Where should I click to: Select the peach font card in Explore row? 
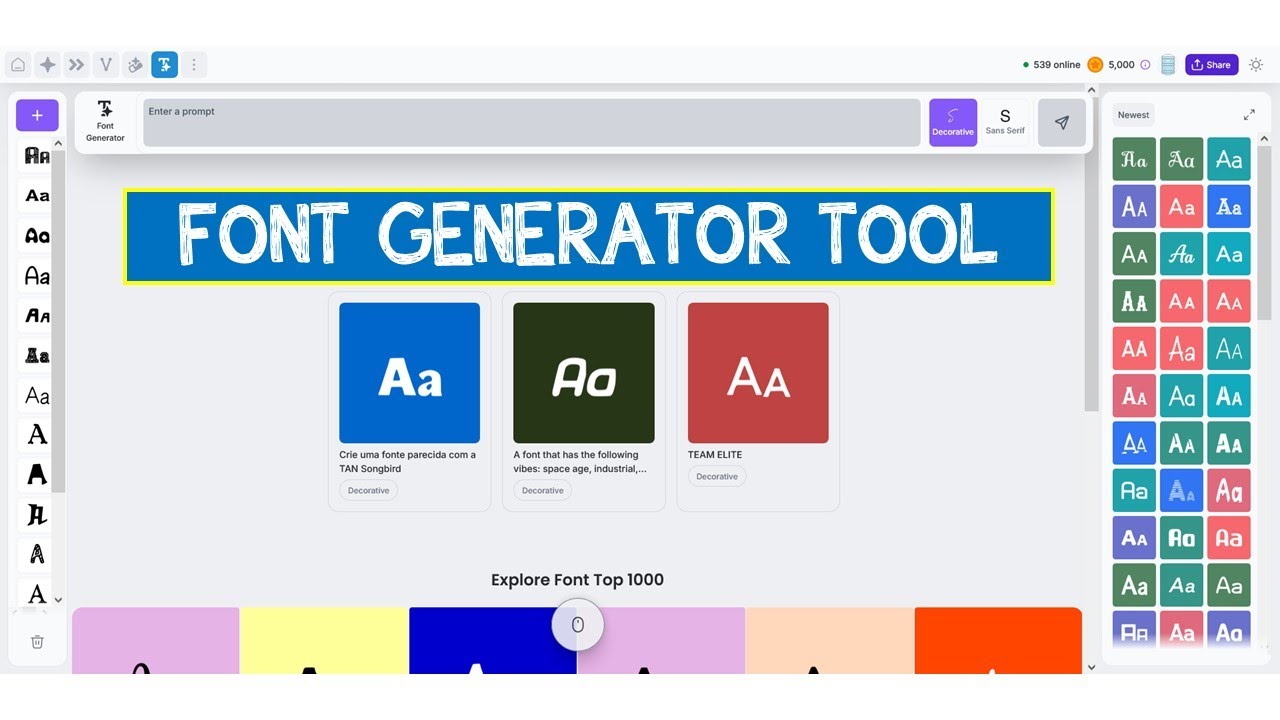[830, 640]
